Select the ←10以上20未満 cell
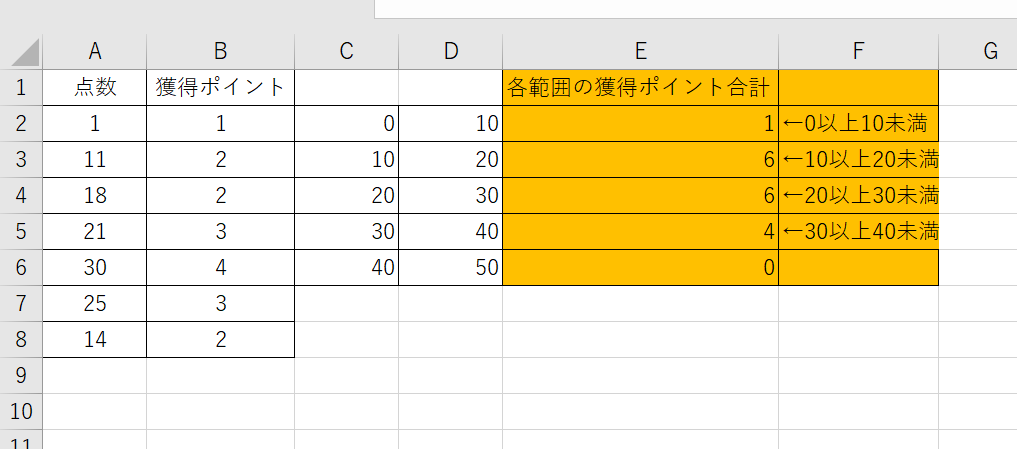 (858, 160)
